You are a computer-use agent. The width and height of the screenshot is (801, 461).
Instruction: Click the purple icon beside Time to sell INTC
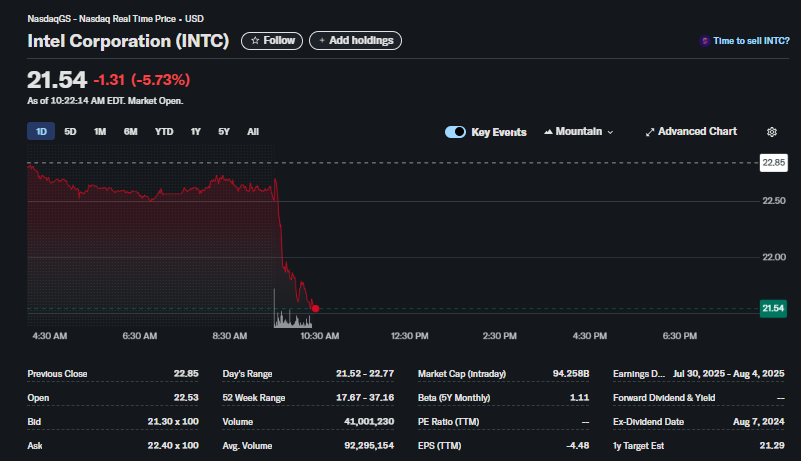click(x=704, y=41)
